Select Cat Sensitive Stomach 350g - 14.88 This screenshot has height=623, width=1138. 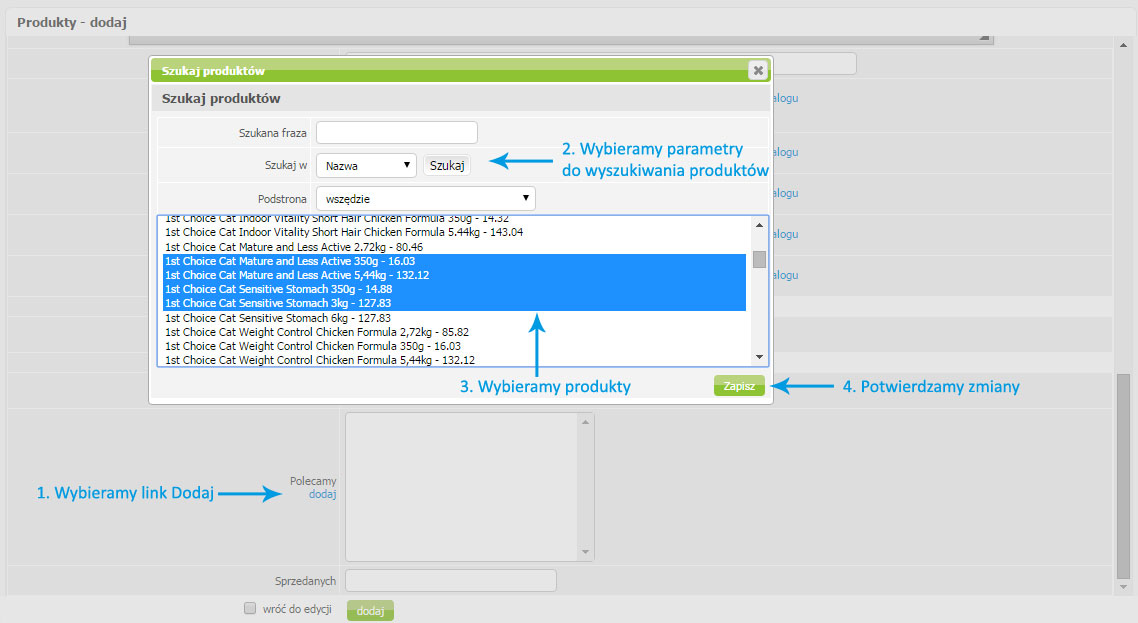click(x=454, y=289)
